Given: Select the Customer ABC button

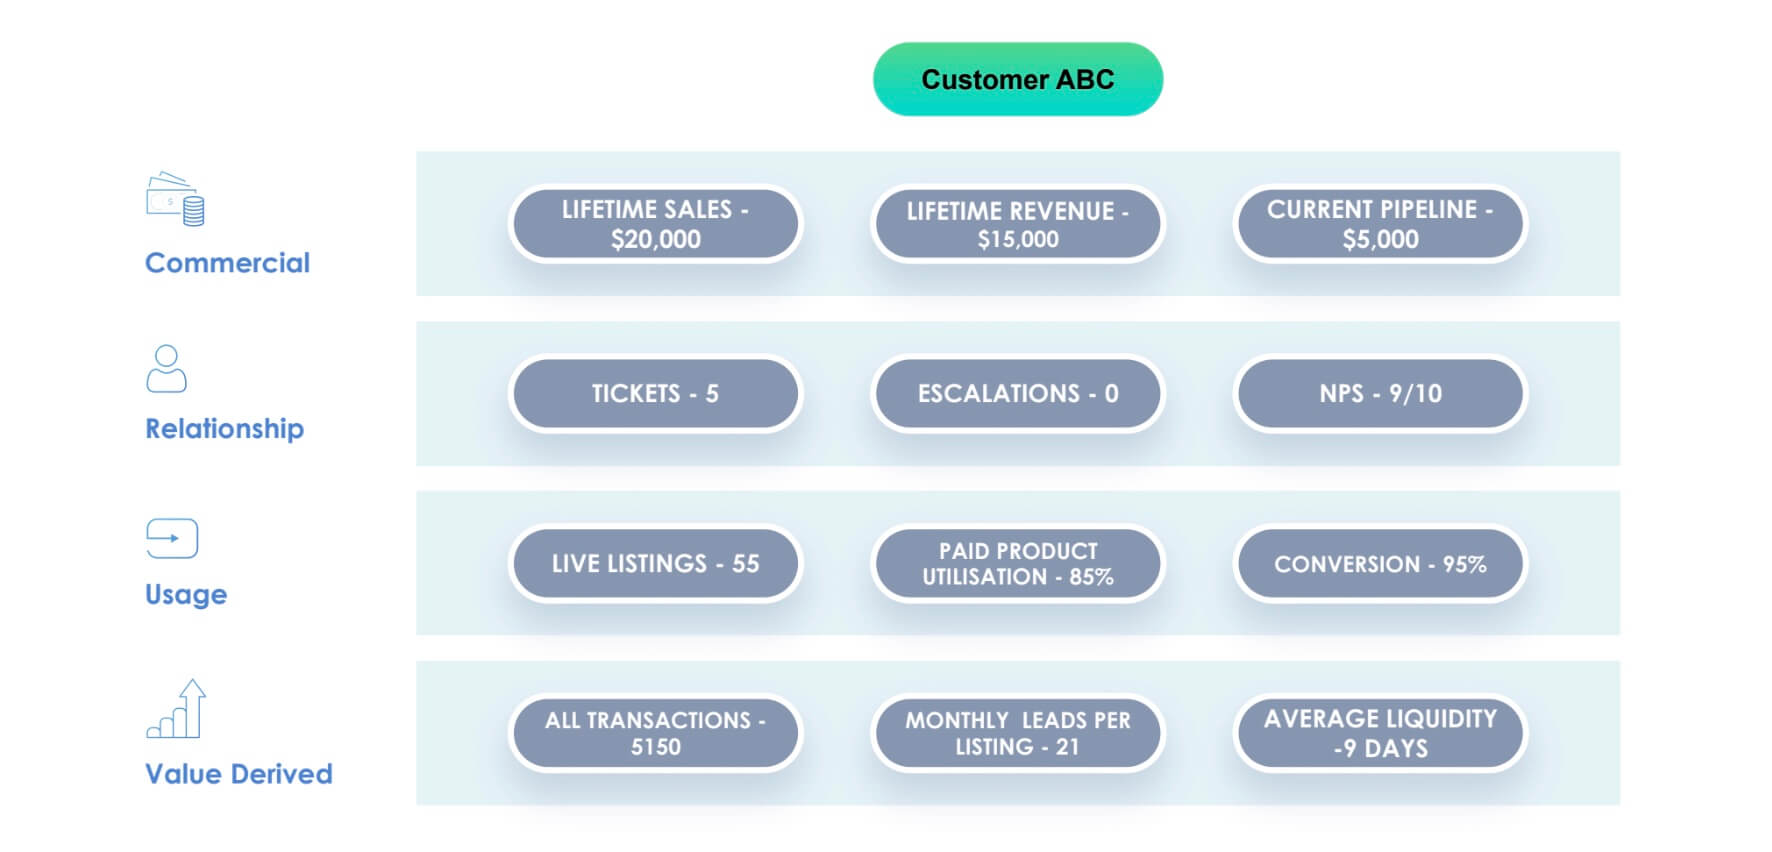Looking at the screenshot, I should pyautogui.click(x=1017, y=79).
